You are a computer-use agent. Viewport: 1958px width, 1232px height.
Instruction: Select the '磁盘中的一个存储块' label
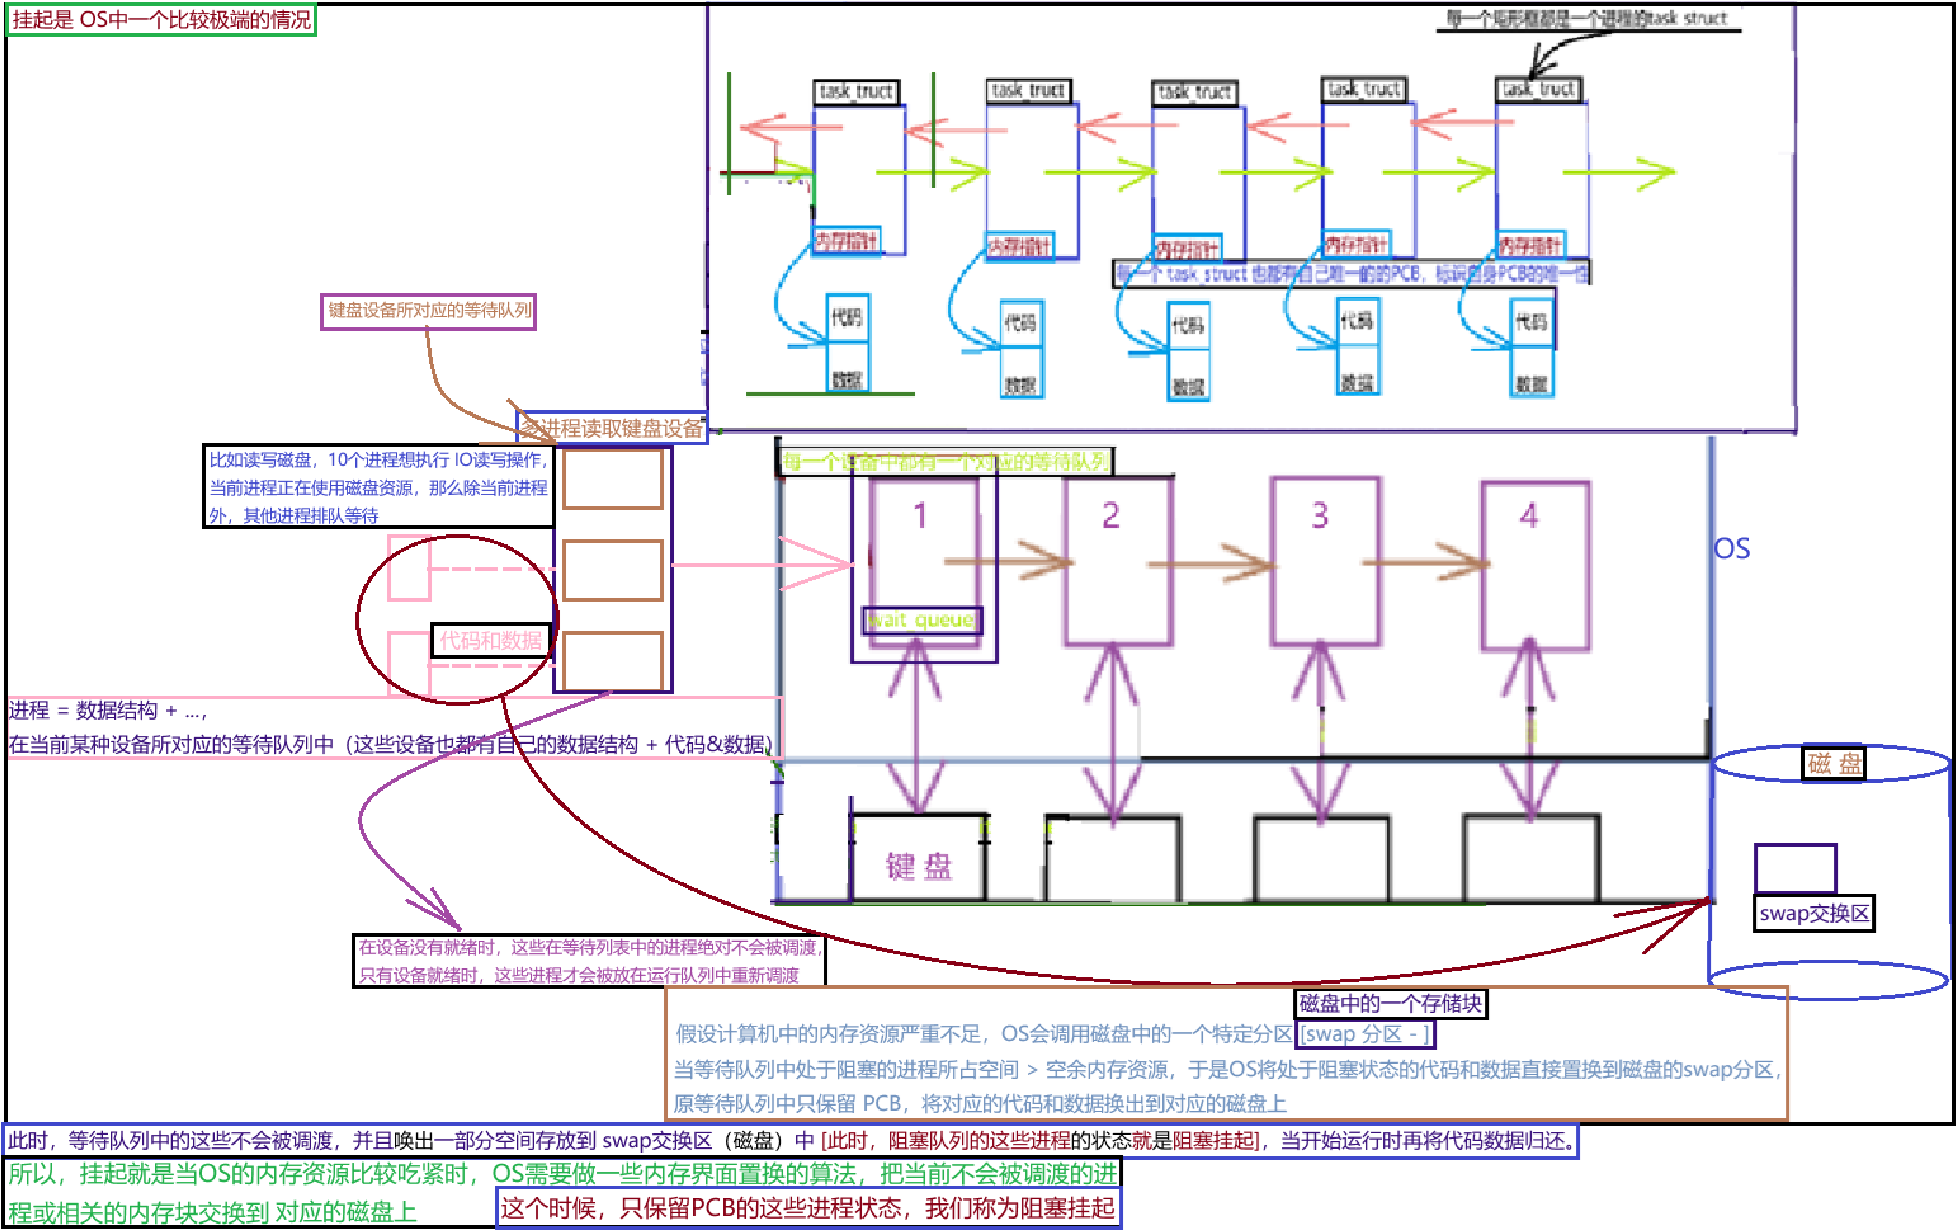pos(1391,1003)
